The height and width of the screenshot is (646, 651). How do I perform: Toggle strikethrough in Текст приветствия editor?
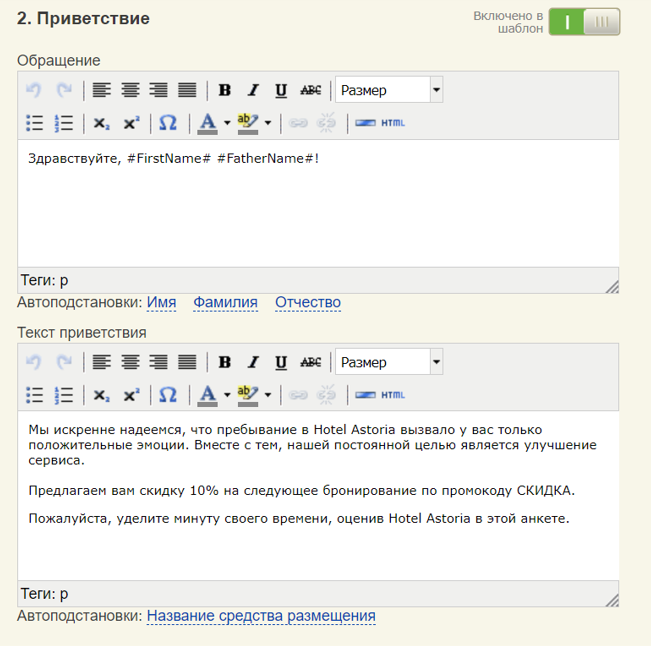coord(311,362)
